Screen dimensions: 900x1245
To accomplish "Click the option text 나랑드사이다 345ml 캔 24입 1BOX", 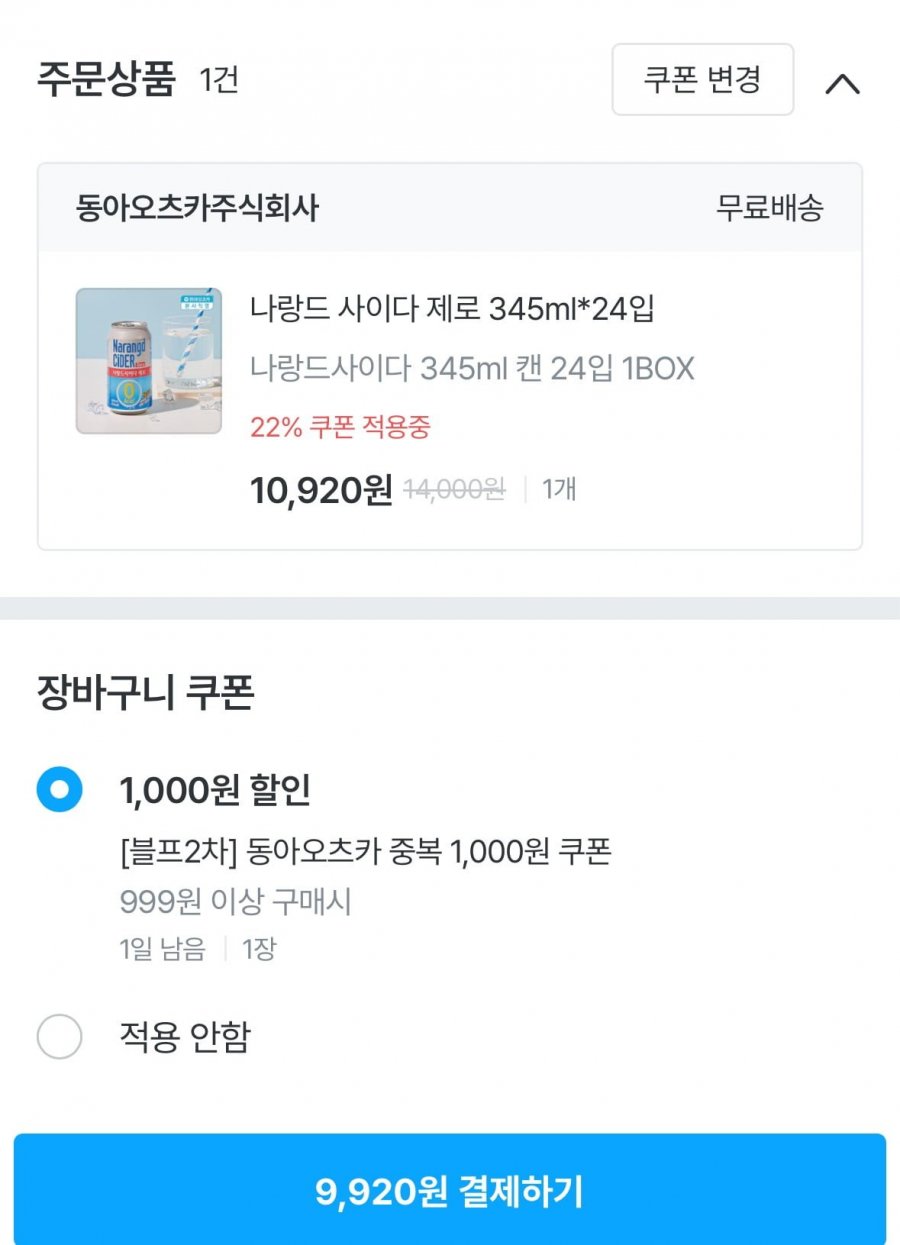I will (472, 369).
